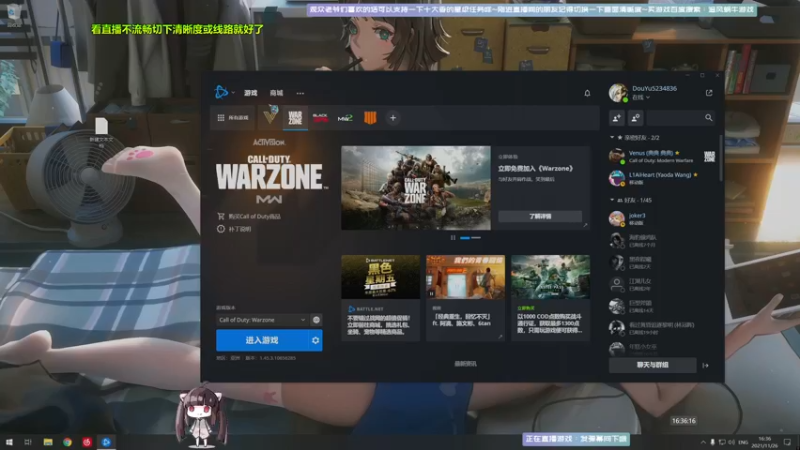The width and height of the screenshot is (800, 450).
Task: Open the Battle.net logo menu
Action: pos(221,92)
